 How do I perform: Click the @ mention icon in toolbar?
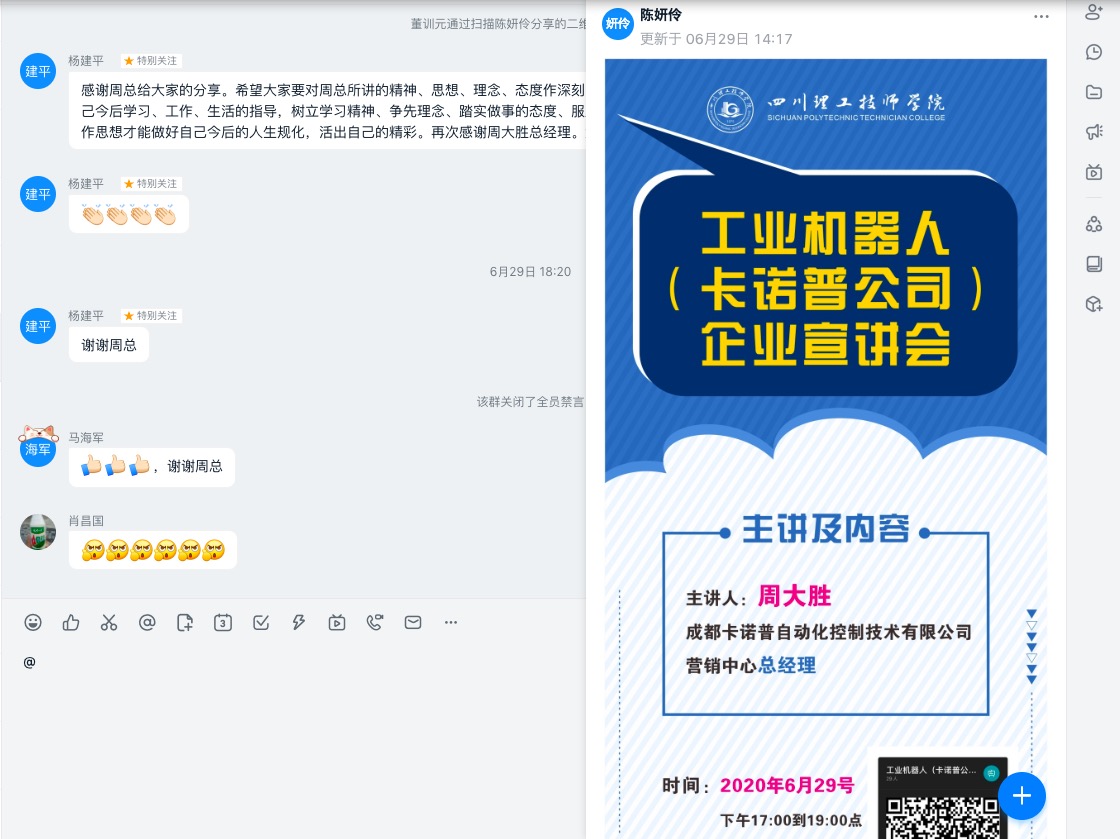click(147, 623)
